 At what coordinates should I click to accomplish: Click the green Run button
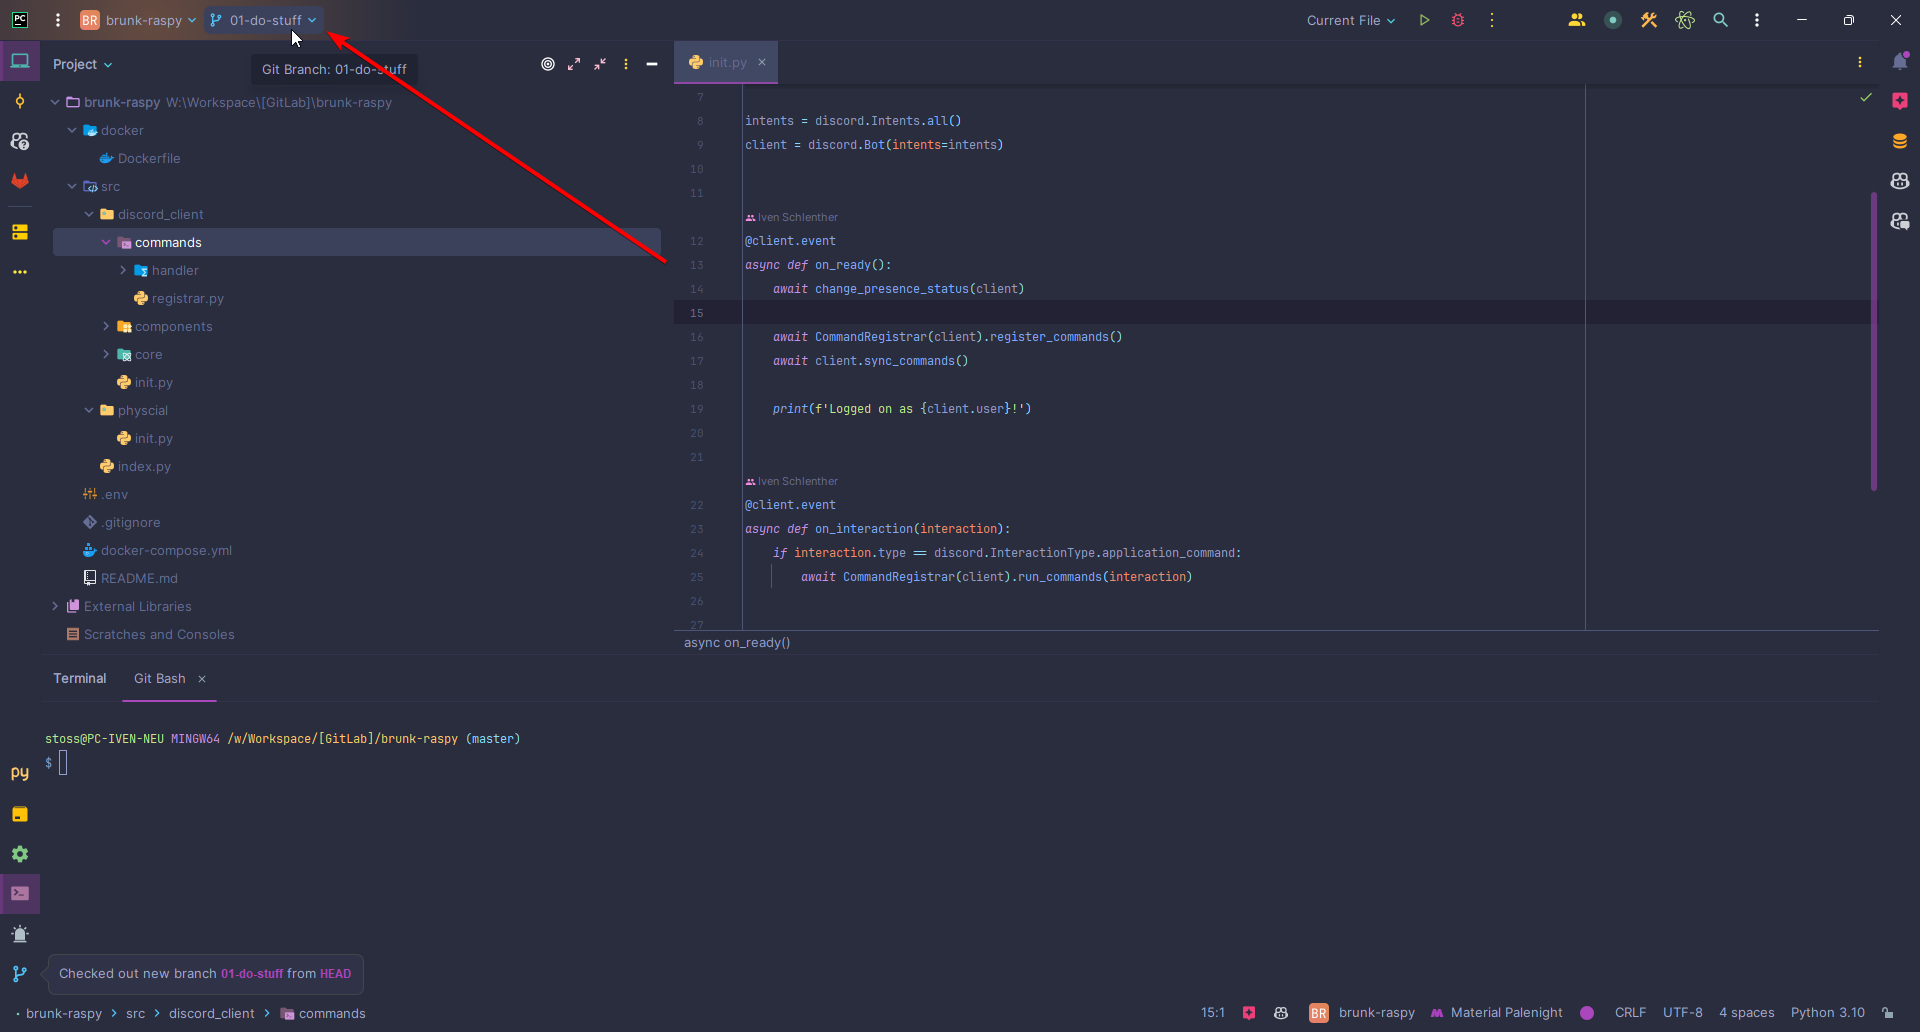1424,20
